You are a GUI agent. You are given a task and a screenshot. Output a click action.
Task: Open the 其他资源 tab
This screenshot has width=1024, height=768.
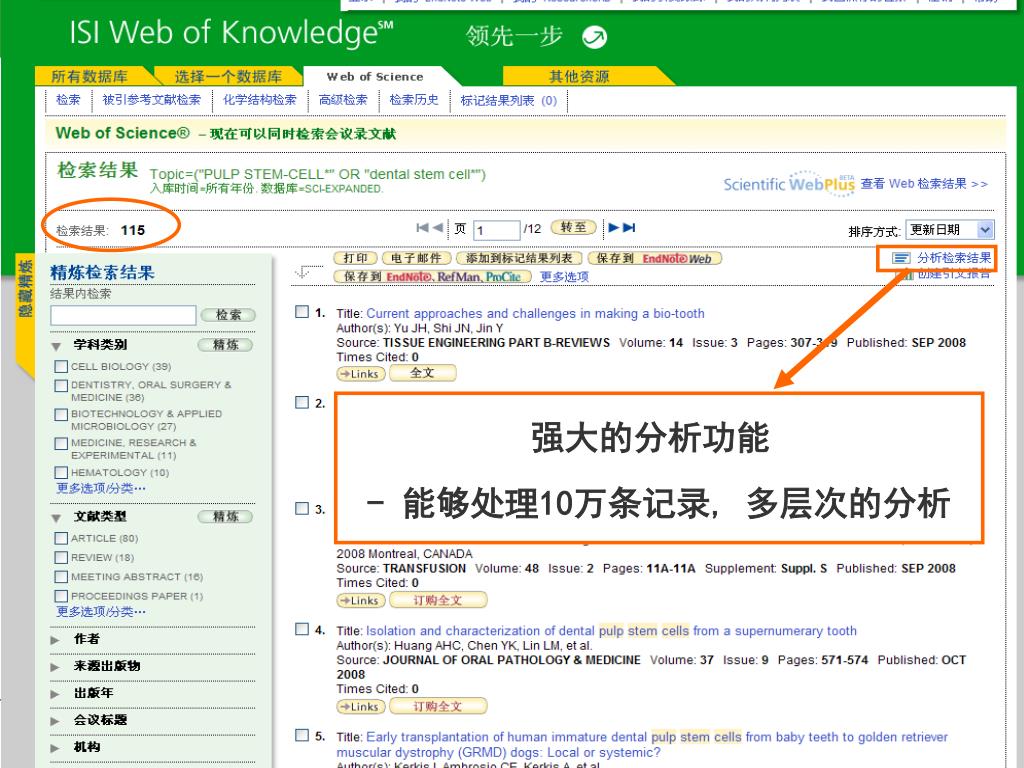(580, 76)
